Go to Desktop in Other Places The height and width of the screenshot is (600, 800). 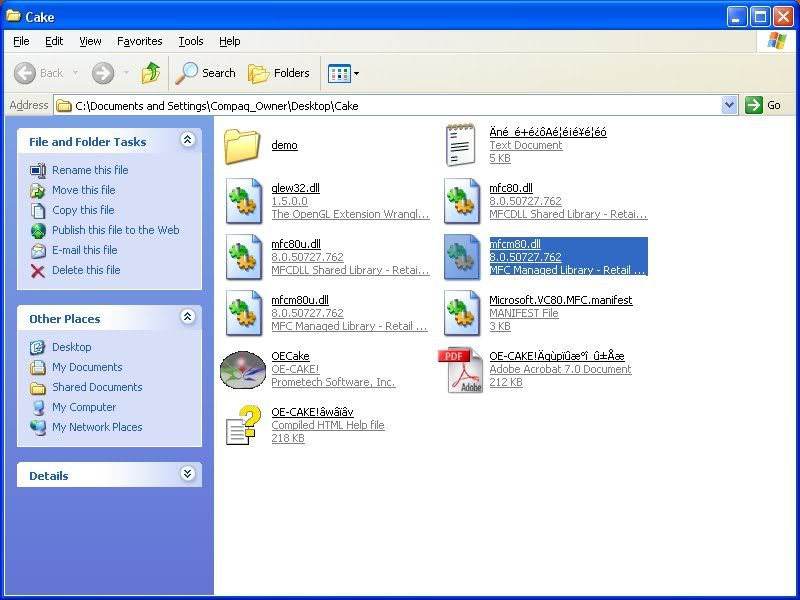(71, 347)
